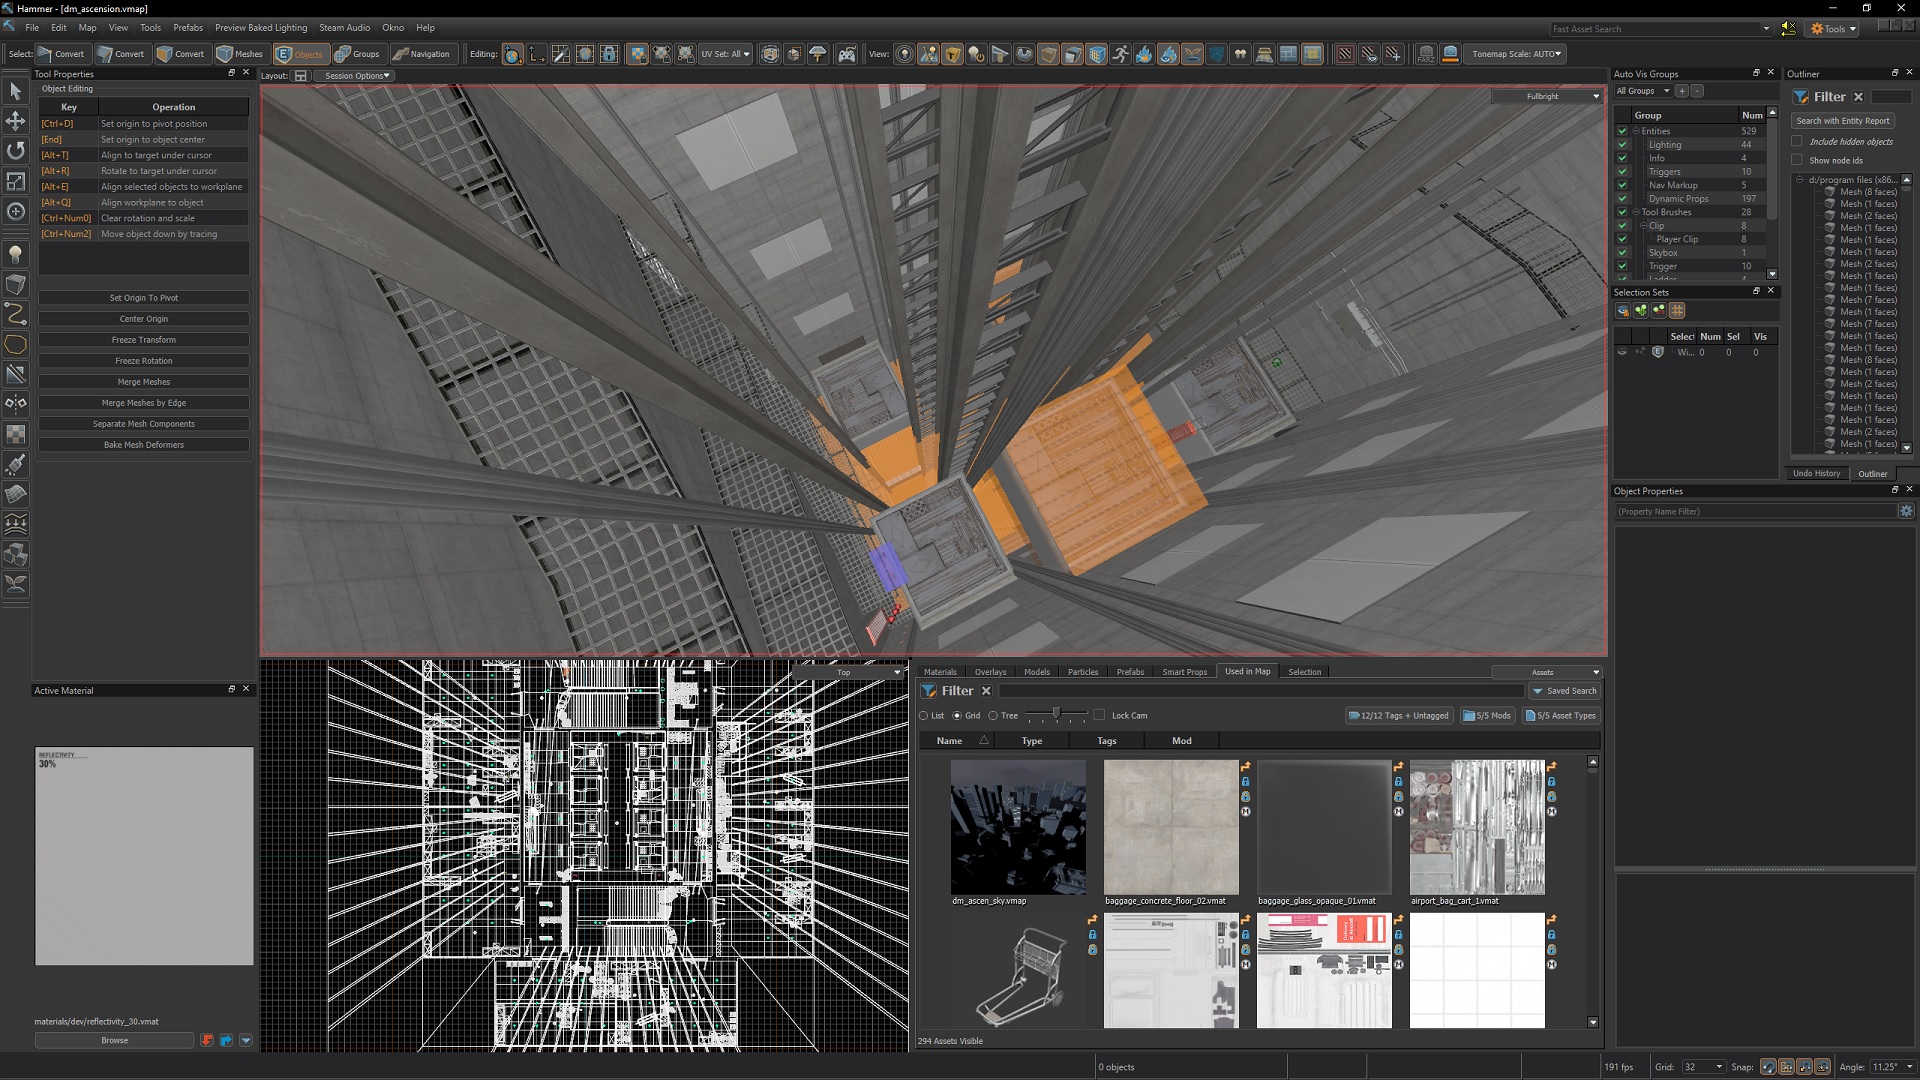
Task: Switch selection mode to Groups
Action: 357,54
